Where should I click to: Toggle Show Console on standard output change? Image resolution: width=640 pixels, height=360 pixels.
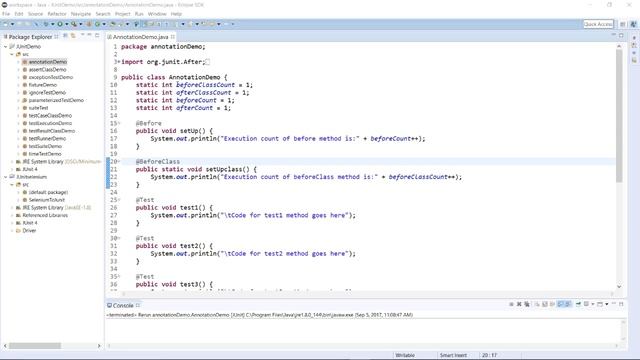pos(561,304)
